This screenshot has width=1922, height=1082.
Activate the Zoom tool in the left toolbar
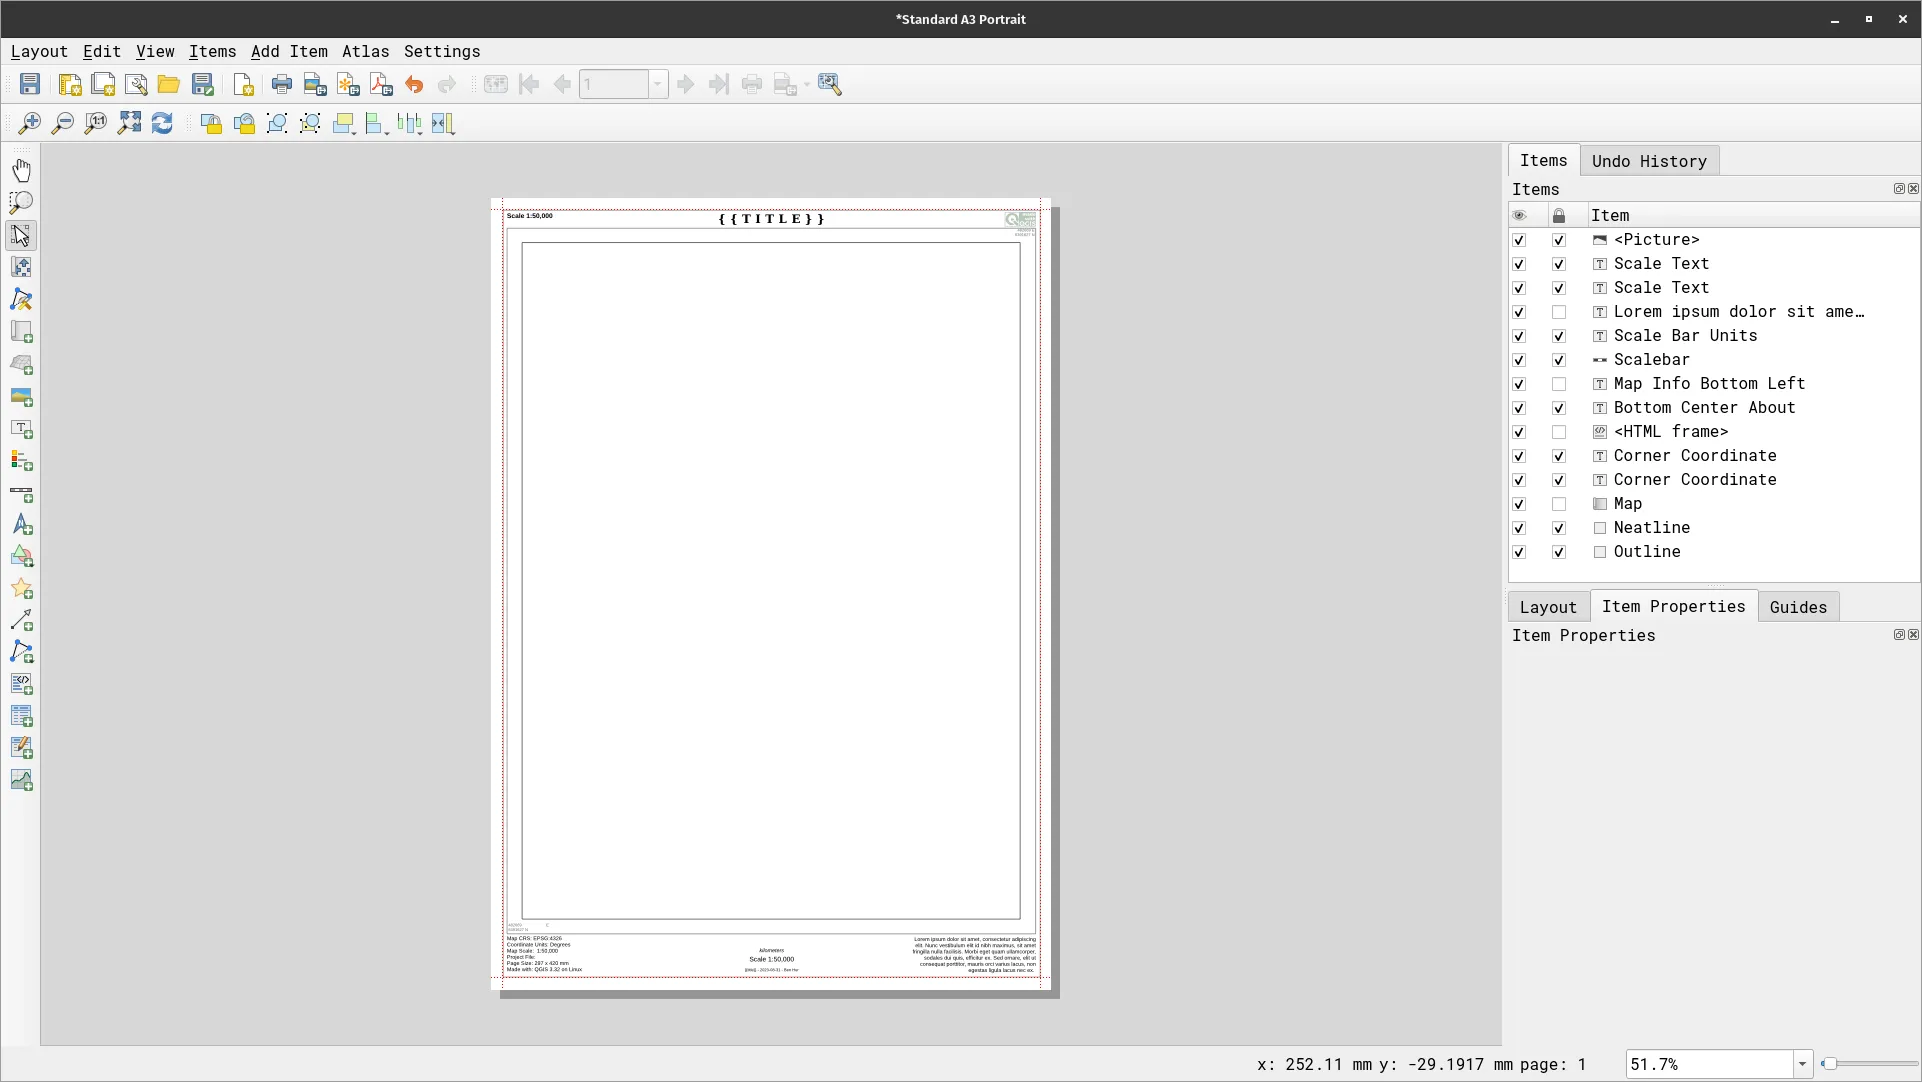(x=22, y=203)
